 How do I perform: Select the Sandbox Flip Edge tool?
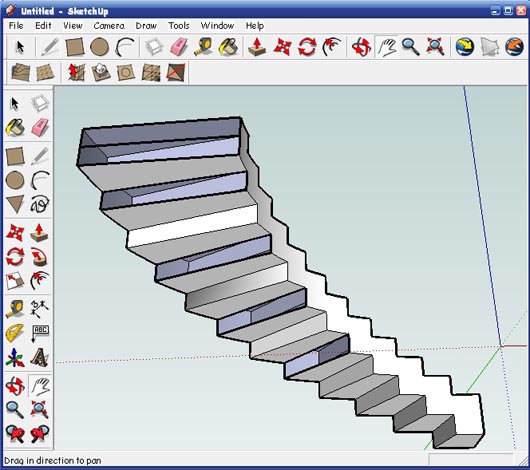[x=176, y=72]
